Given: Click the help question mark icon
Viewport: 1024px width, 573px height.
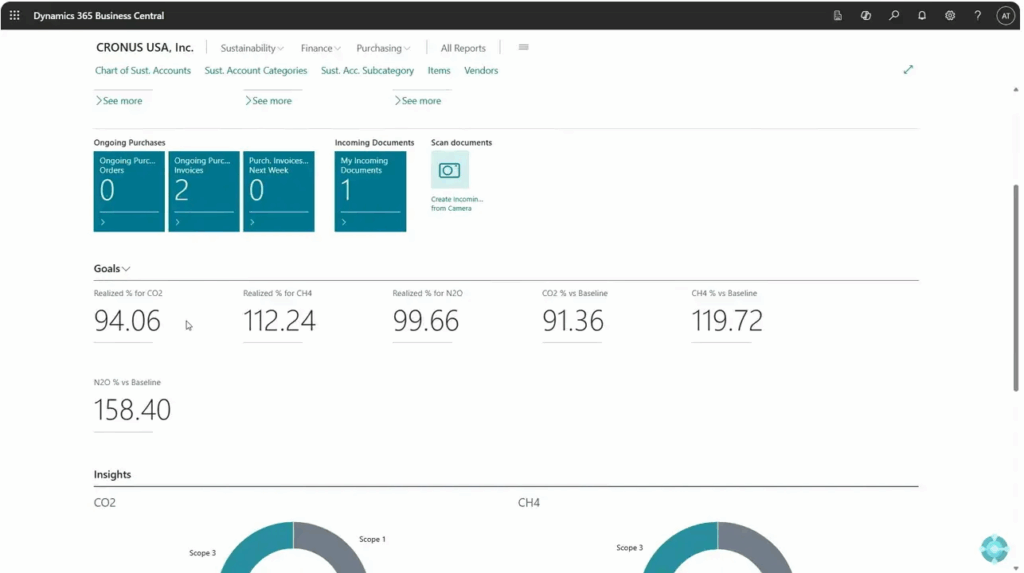Looking at the screenshot, I should 978,15.
